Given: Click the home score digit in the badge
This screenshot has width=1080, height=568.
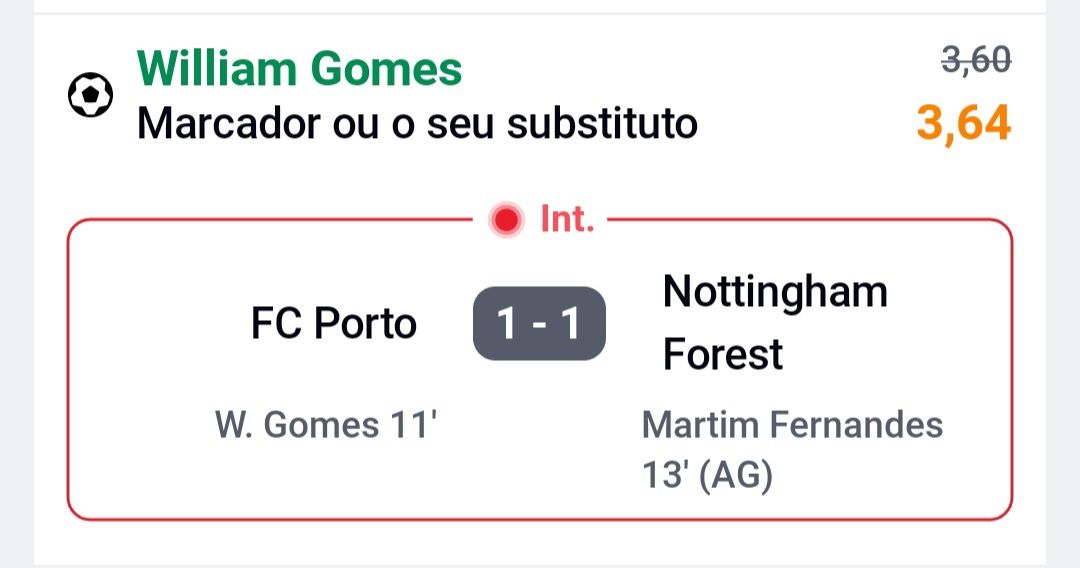Looking at the screenshot, I should (507, 323).
